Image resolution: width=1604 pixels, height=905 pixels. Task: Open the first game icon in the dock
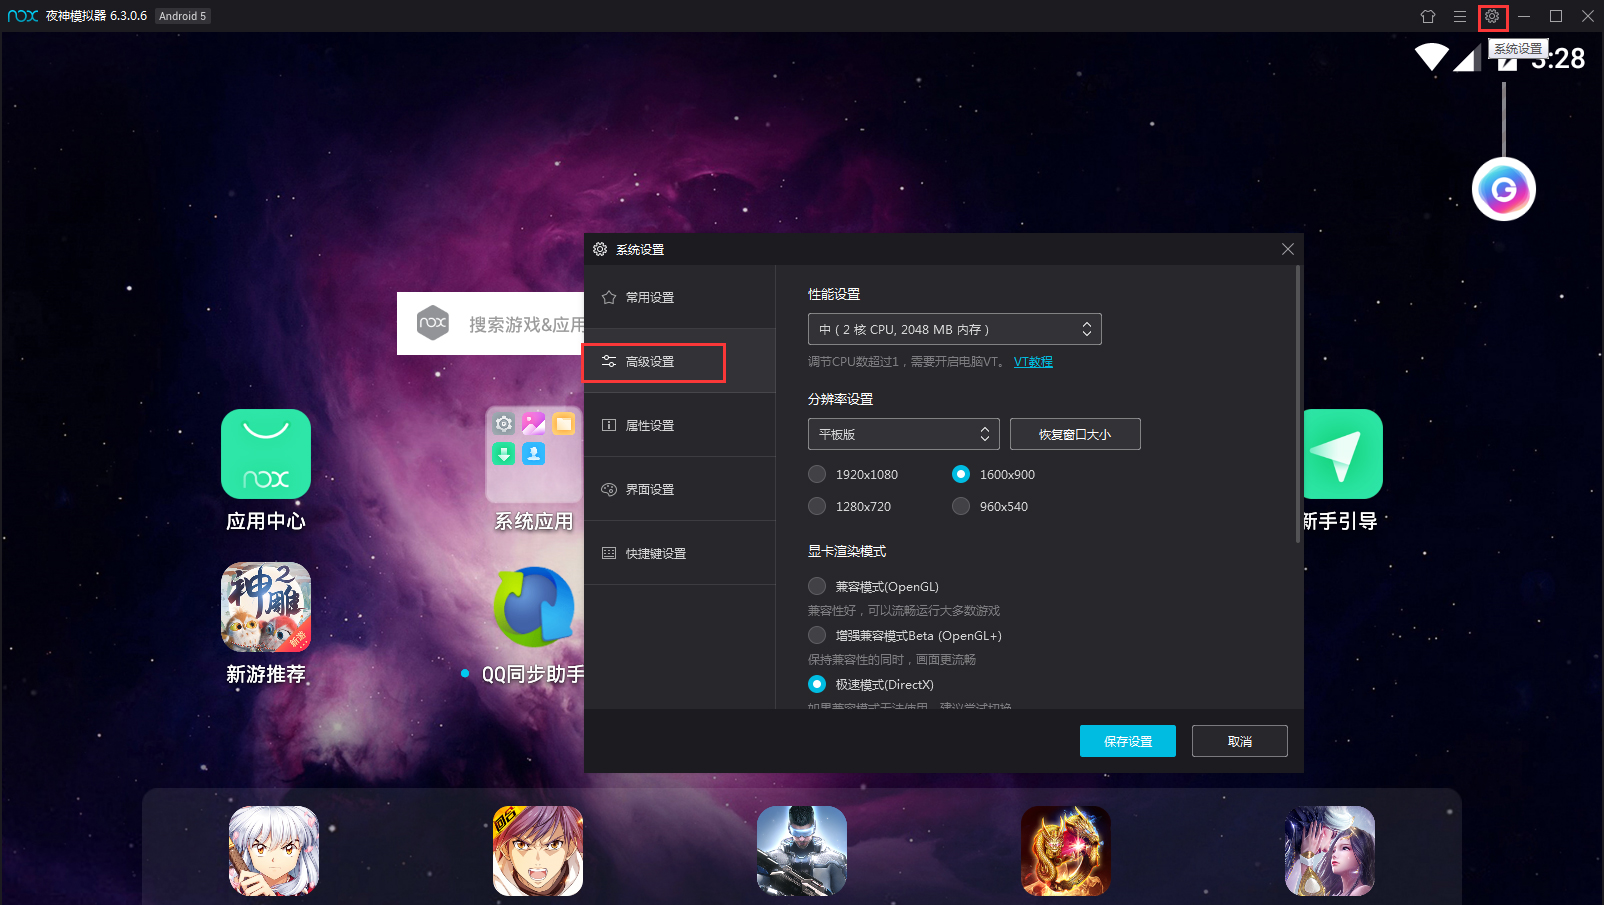[273, 851]
